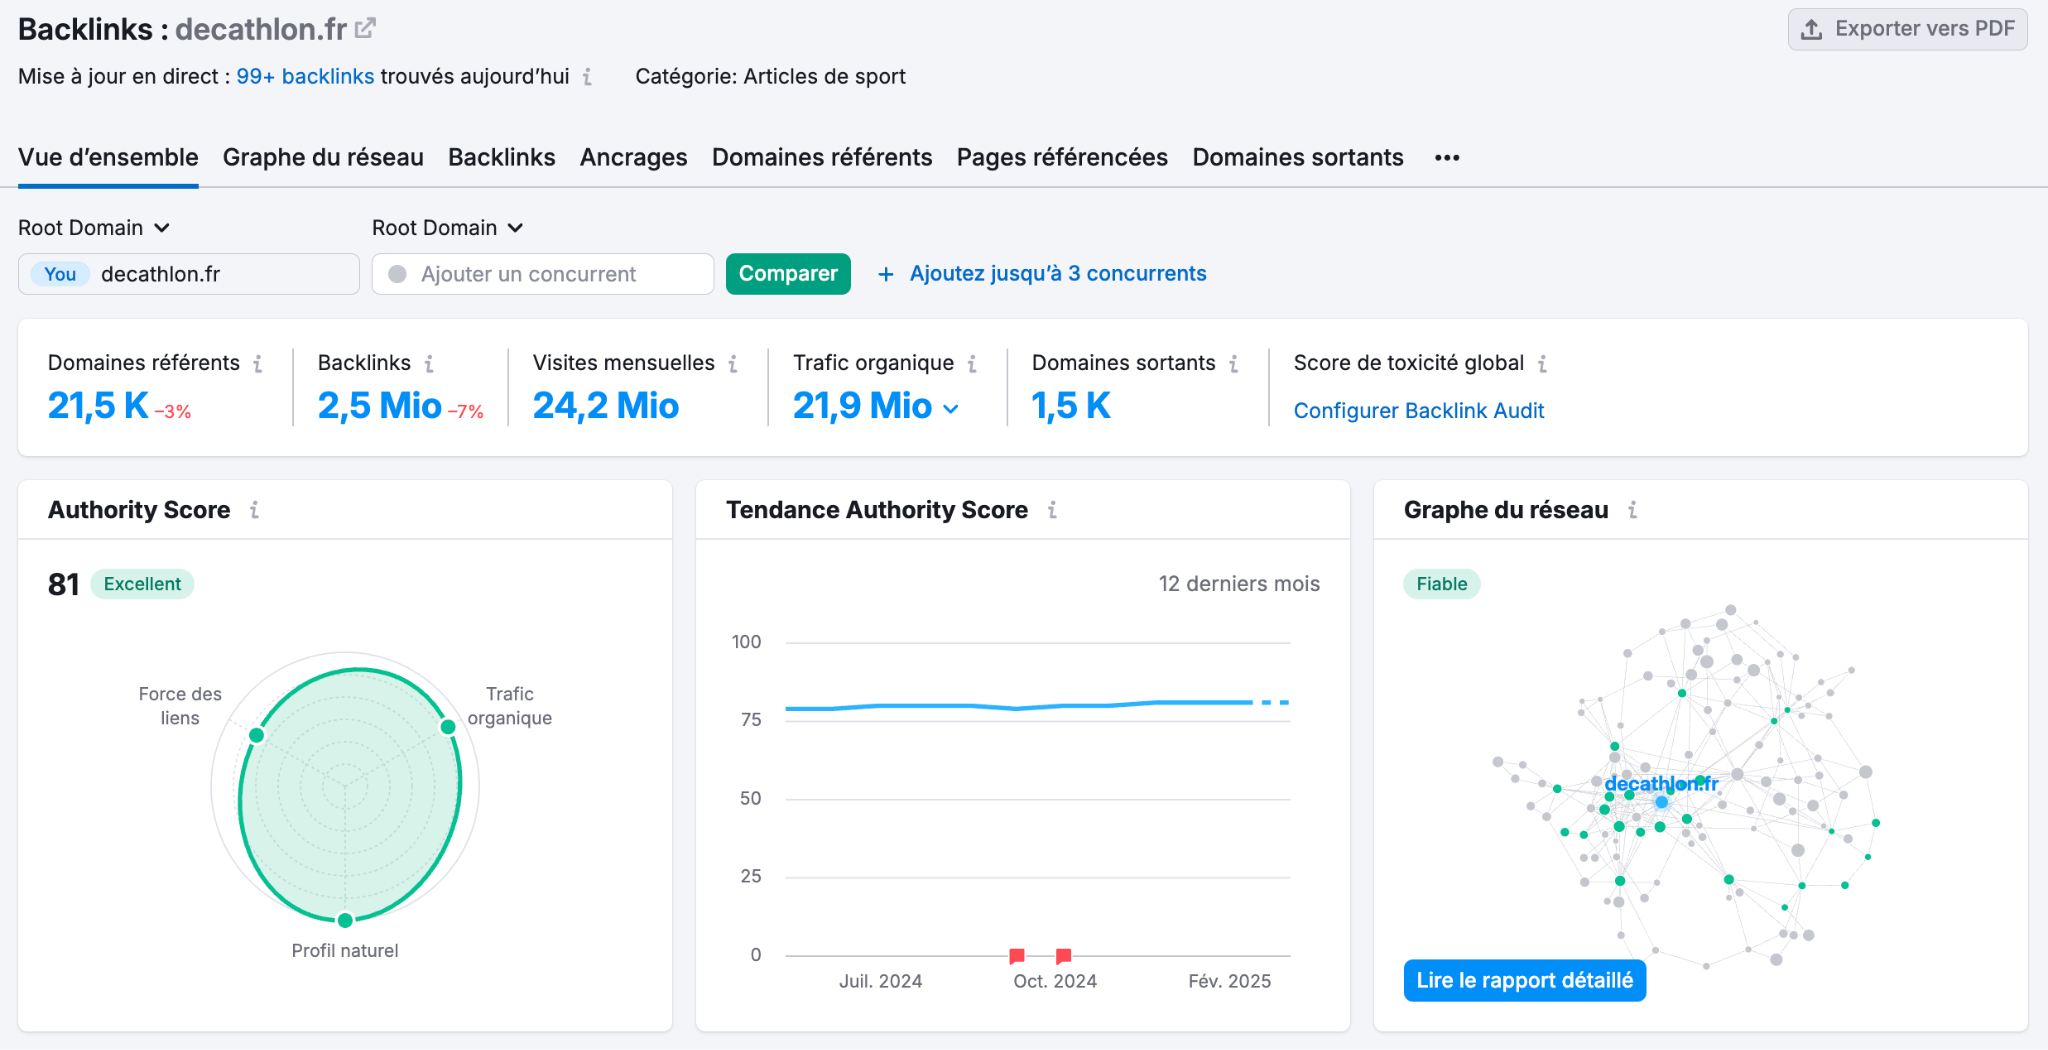Click the Profil naturel radar point
This screenshot has width=2048, height=1050.
(345, 920)
